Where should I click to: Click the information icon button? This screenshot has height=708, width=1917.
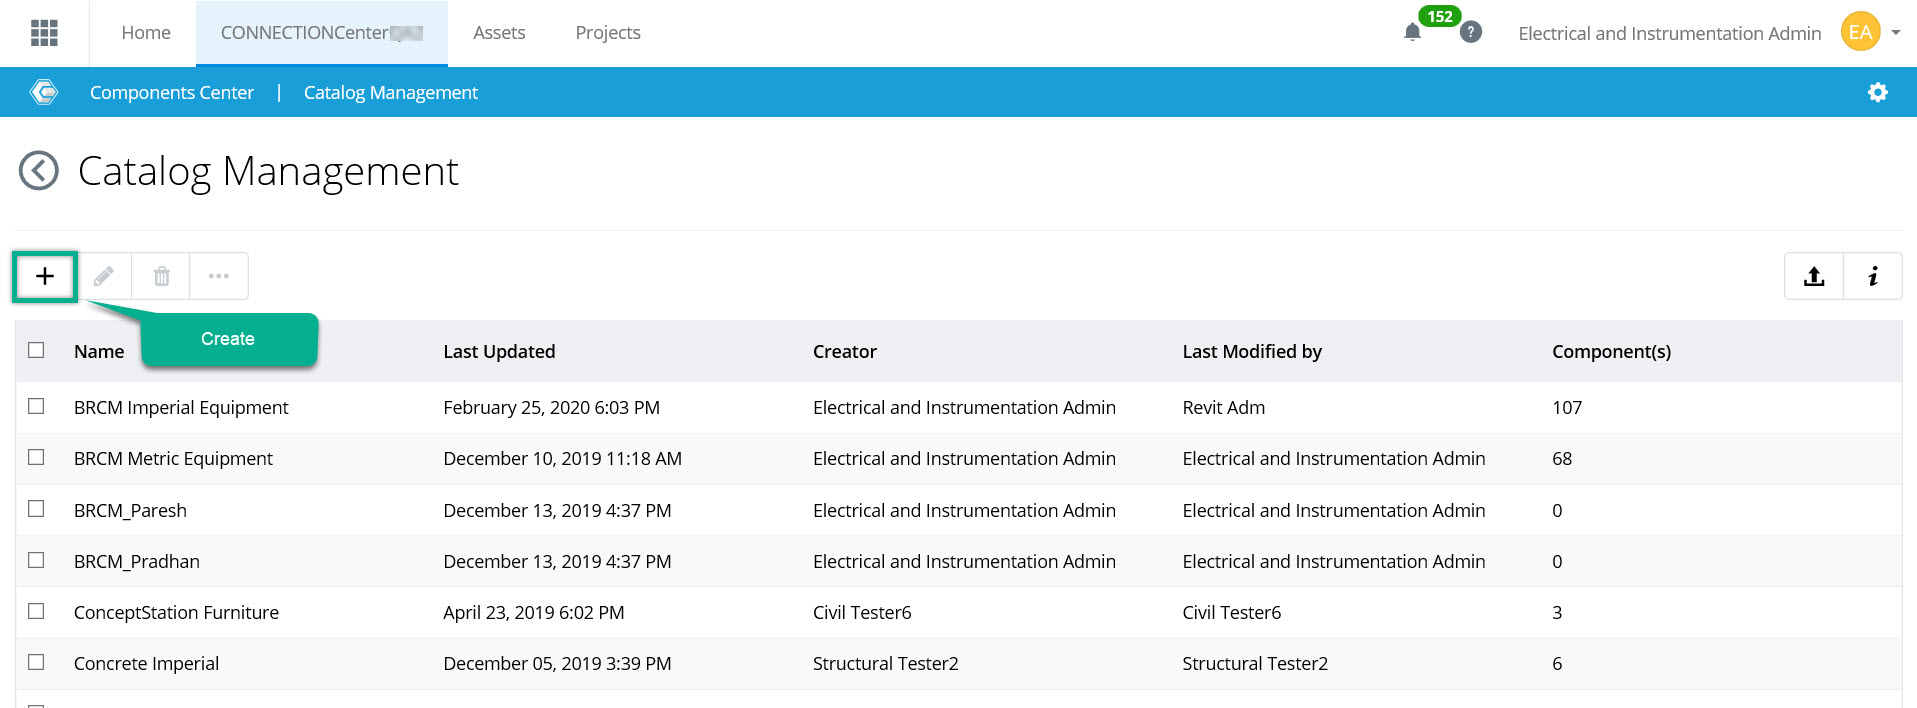click(1873, 277)
